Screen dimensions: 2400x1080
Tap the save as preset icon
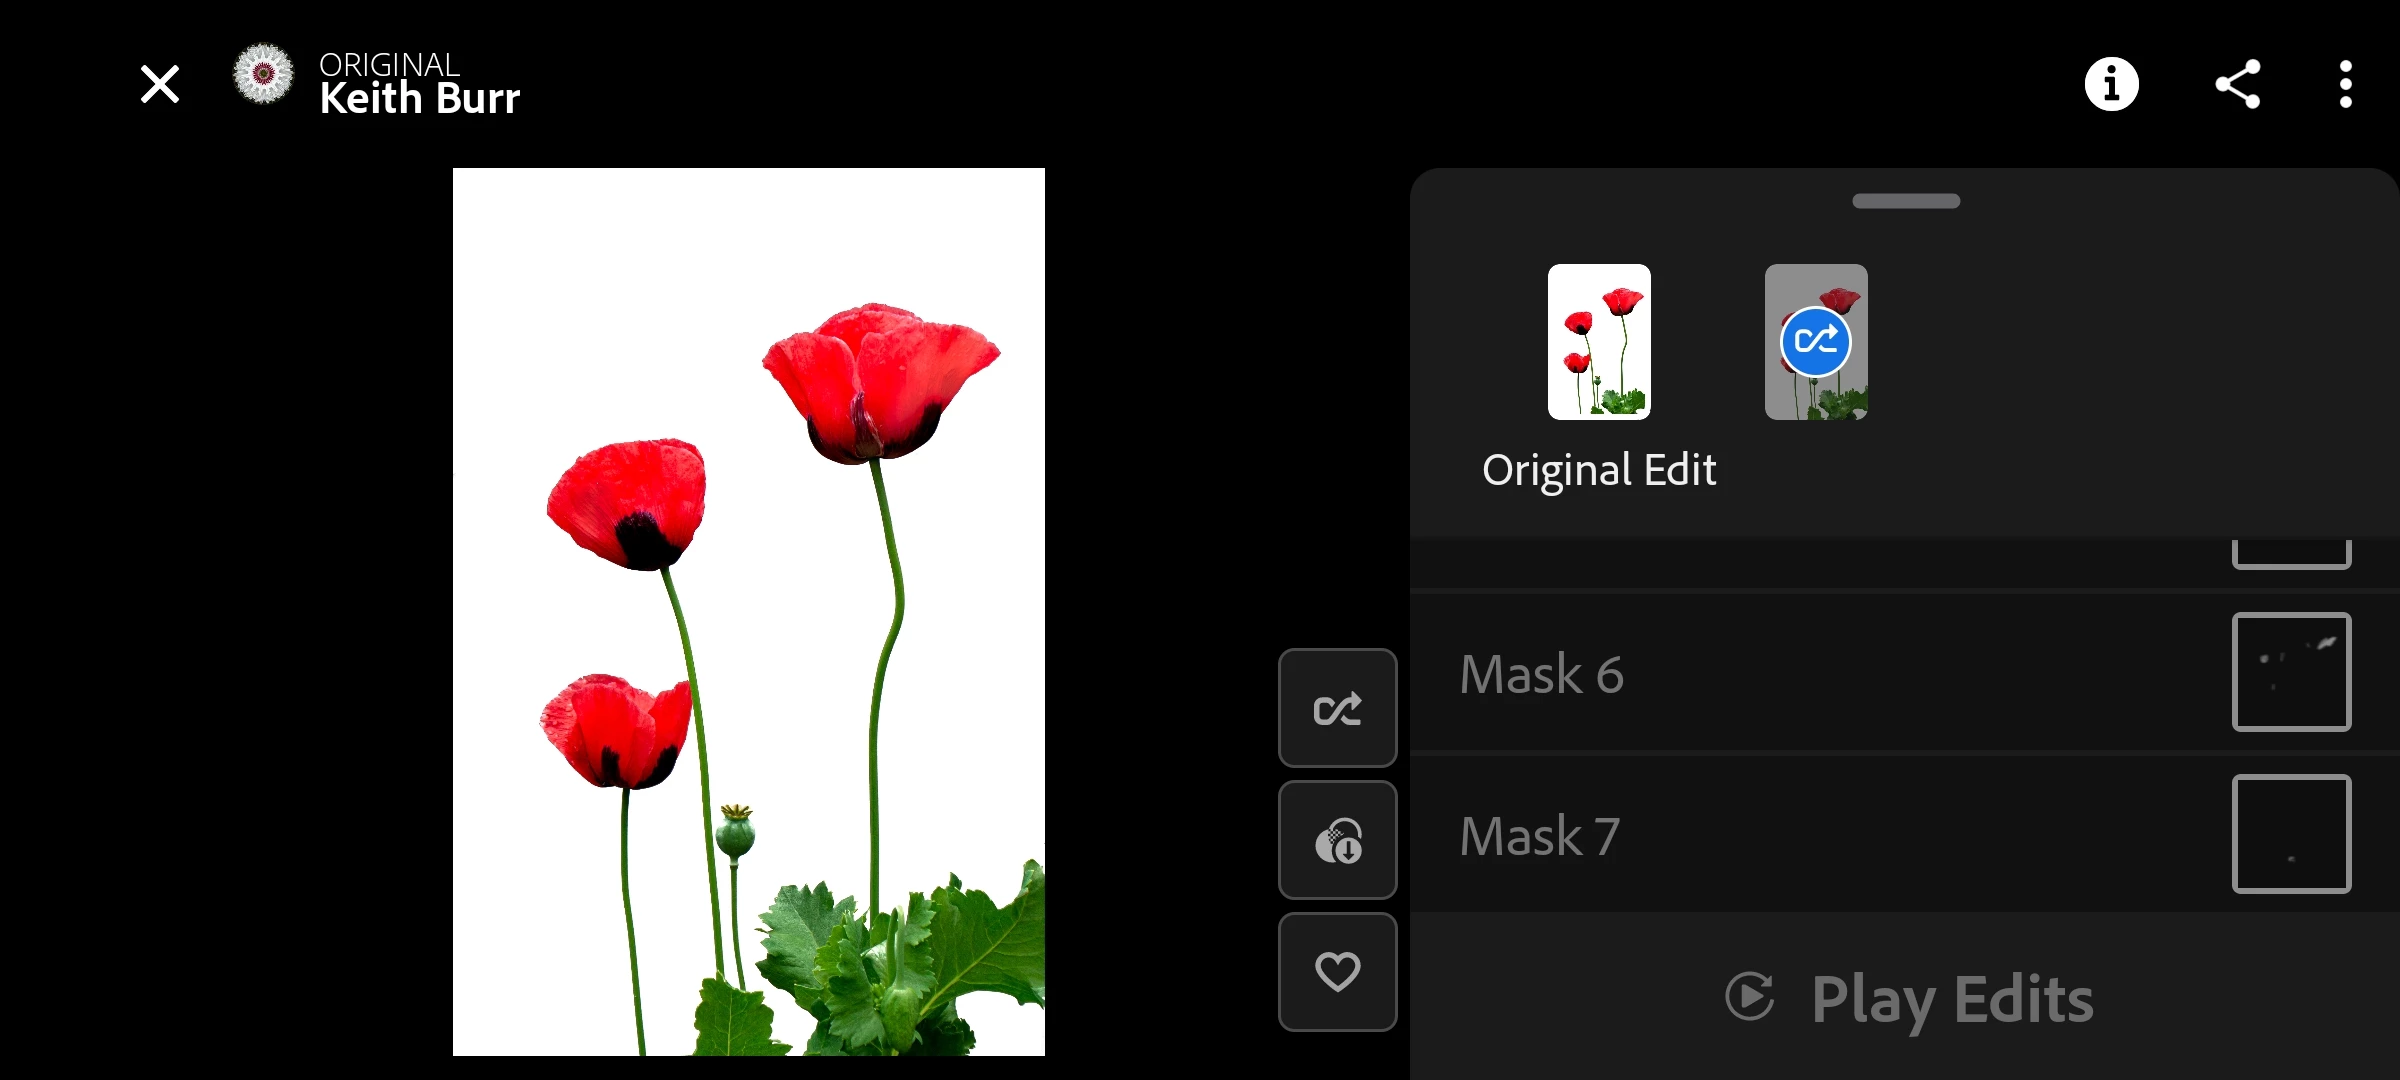point(1337,840)
